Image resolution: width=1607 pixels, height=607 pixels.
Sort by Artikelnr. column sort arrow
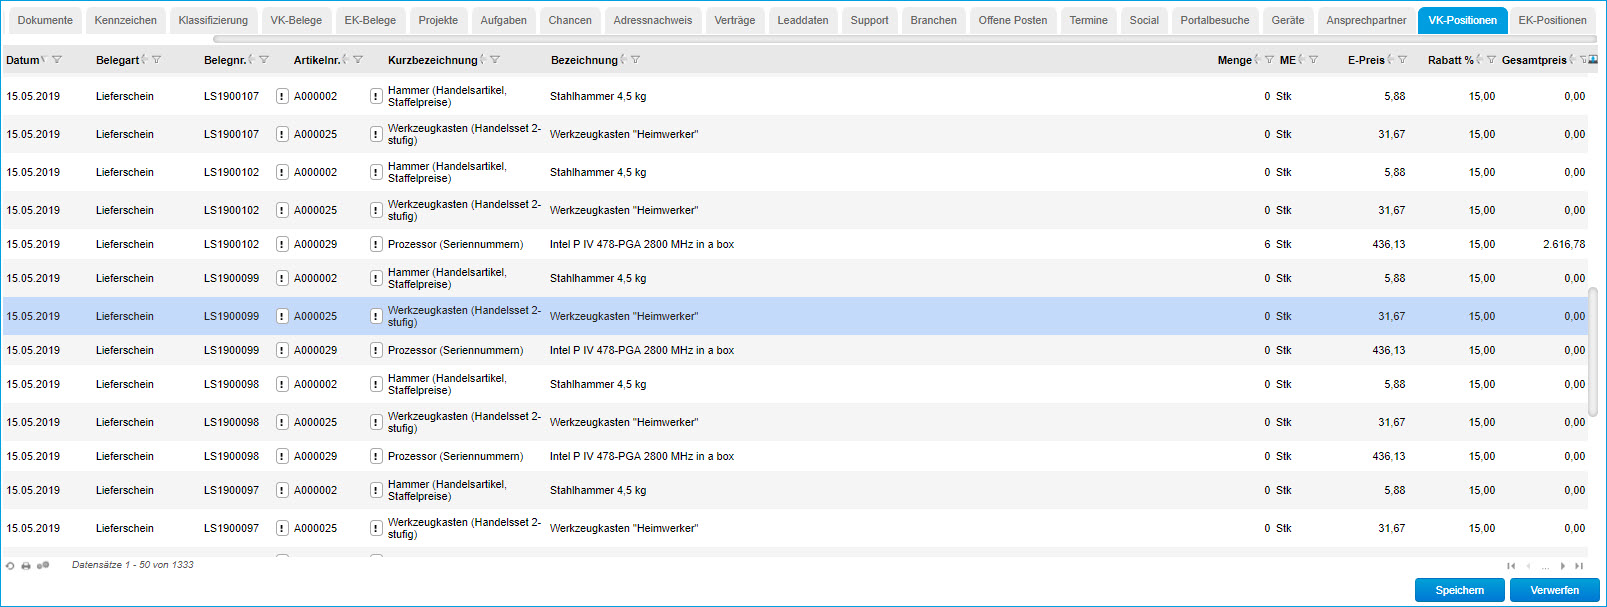tap(345, 60)
